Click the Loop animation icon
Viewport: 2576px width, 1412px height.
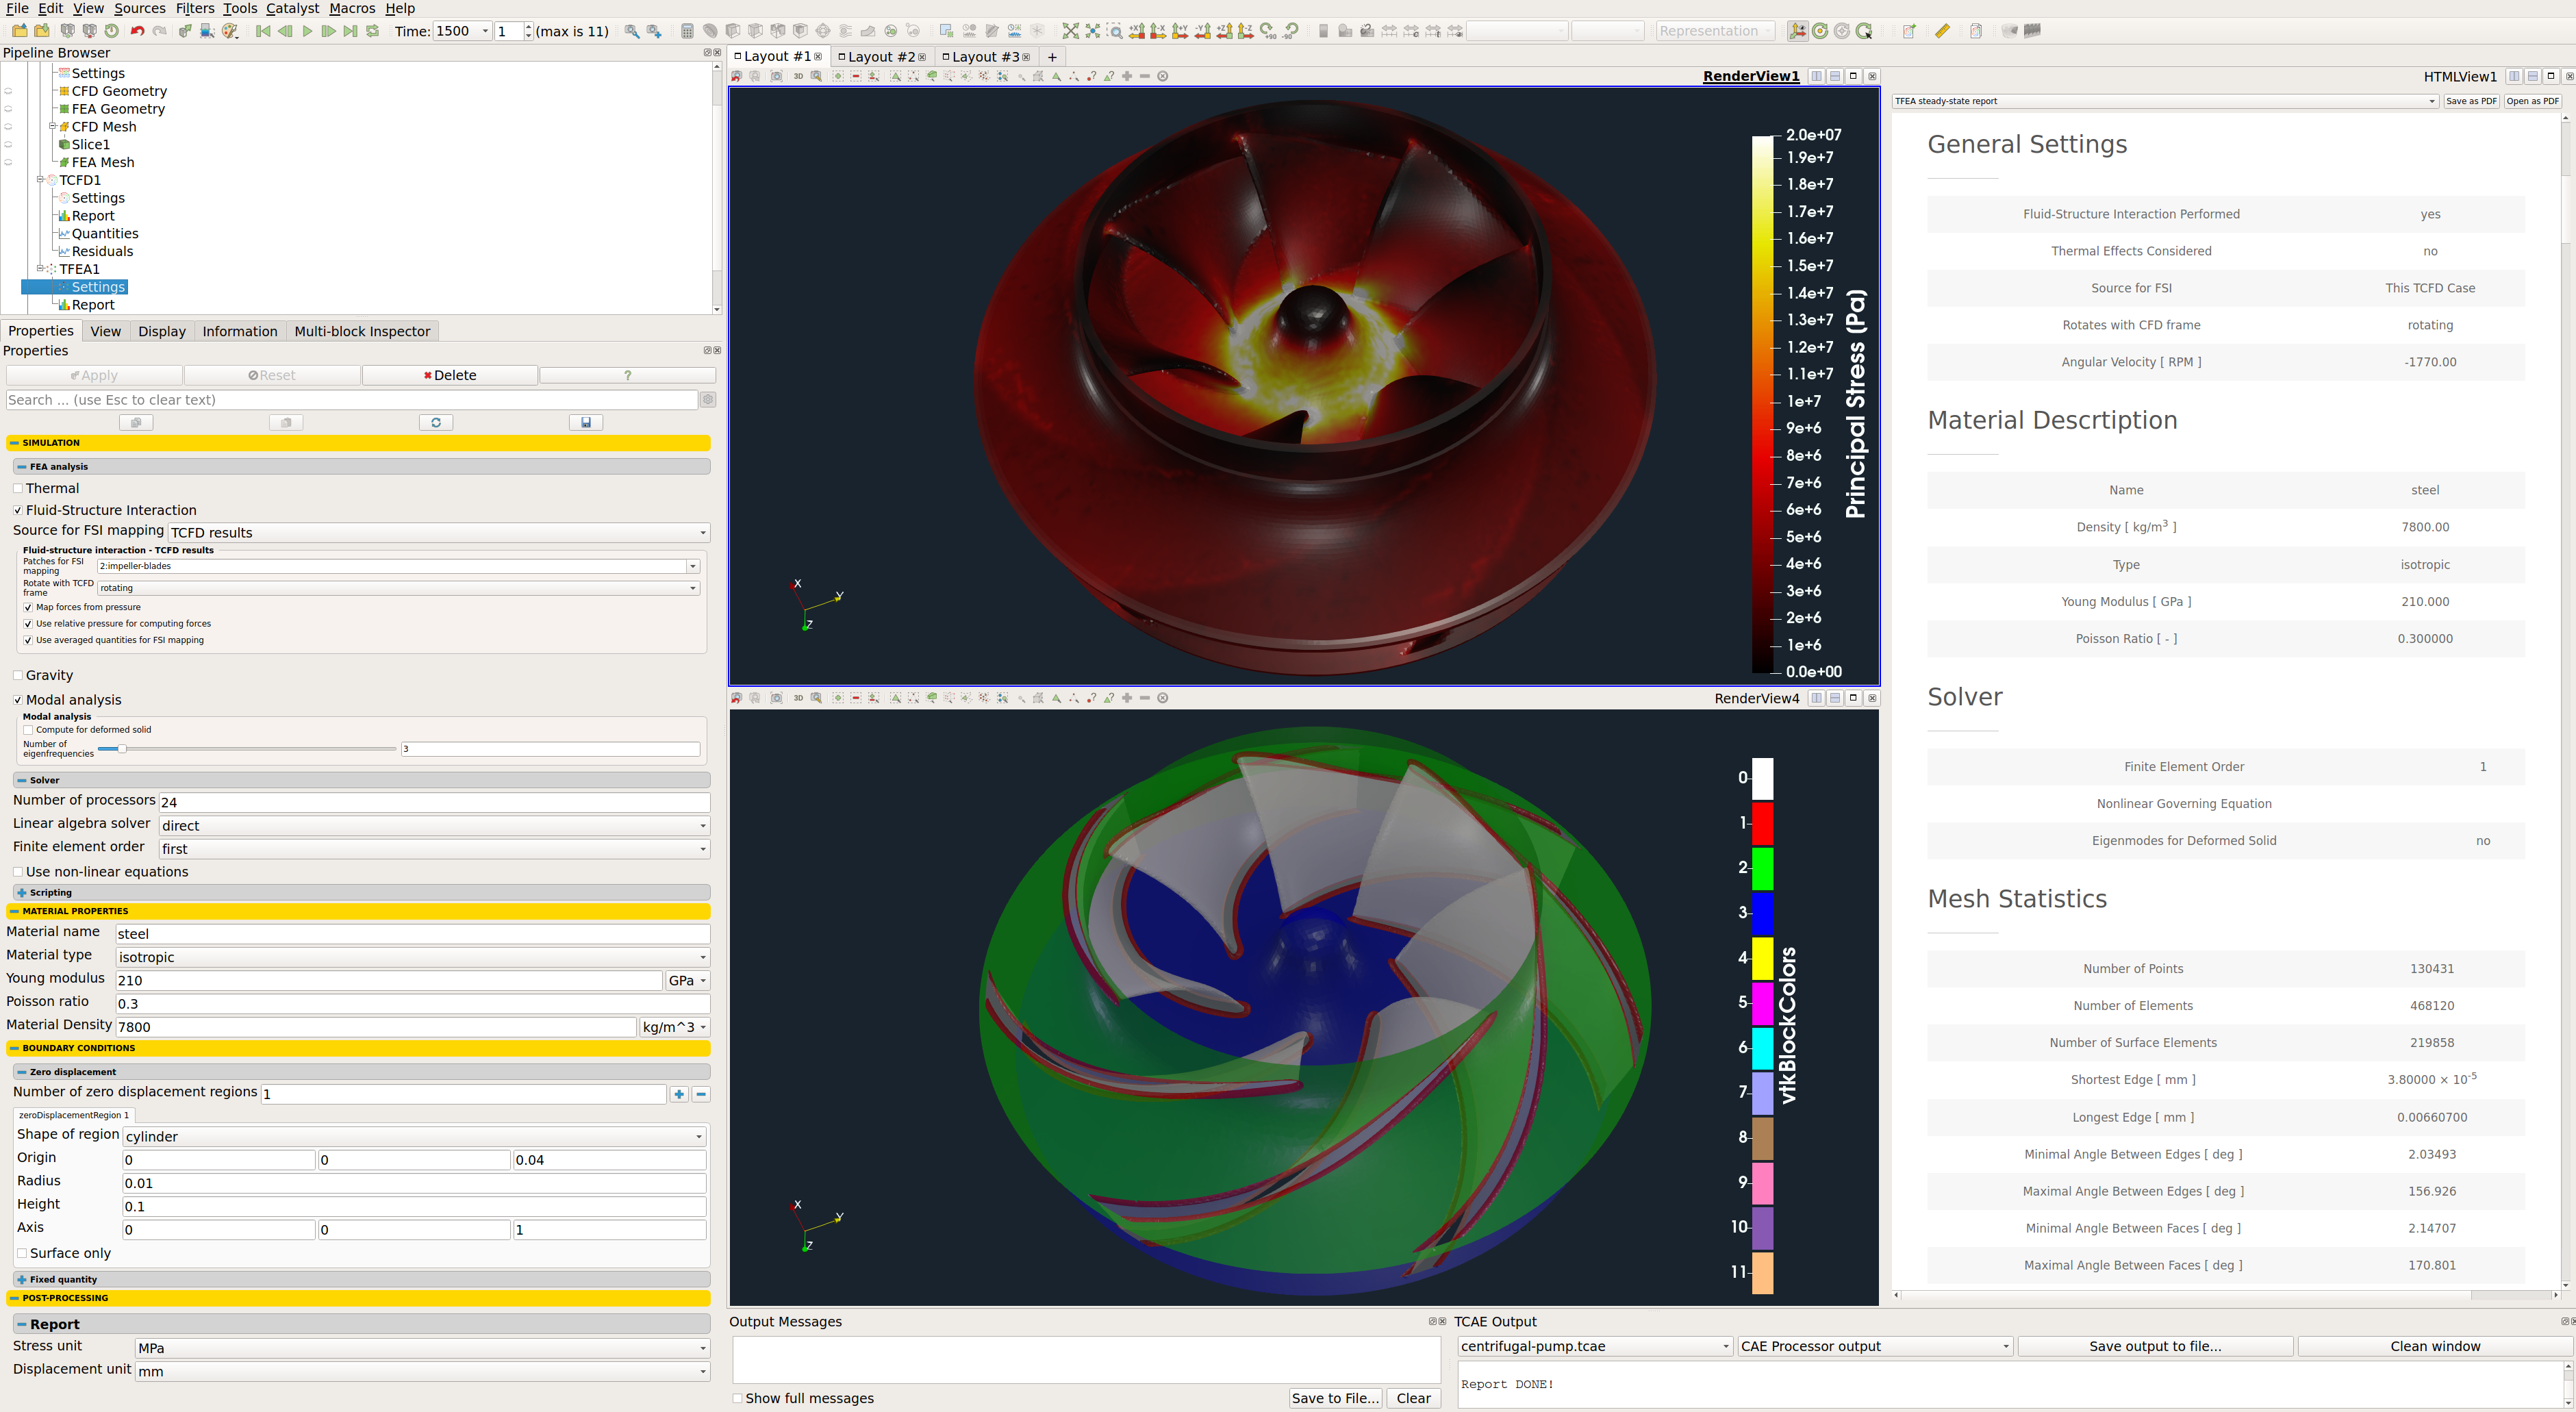point(373,31)
